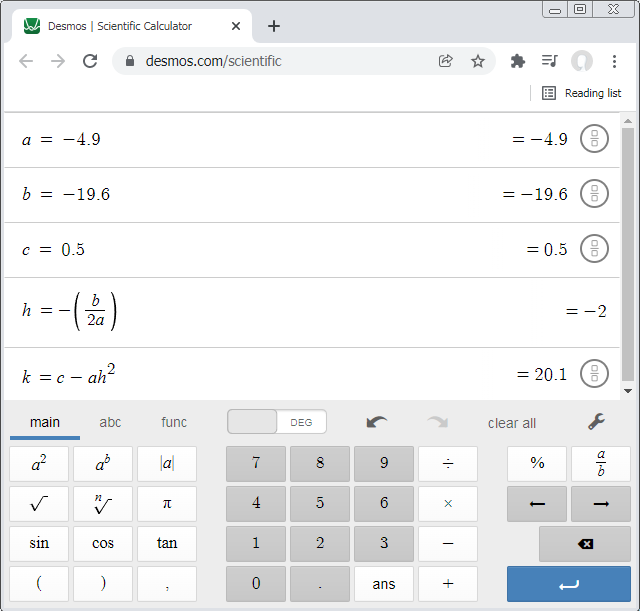Click the decimal point key
The height and width of the screenshot is (611, 640).
[x=320, y=584]
